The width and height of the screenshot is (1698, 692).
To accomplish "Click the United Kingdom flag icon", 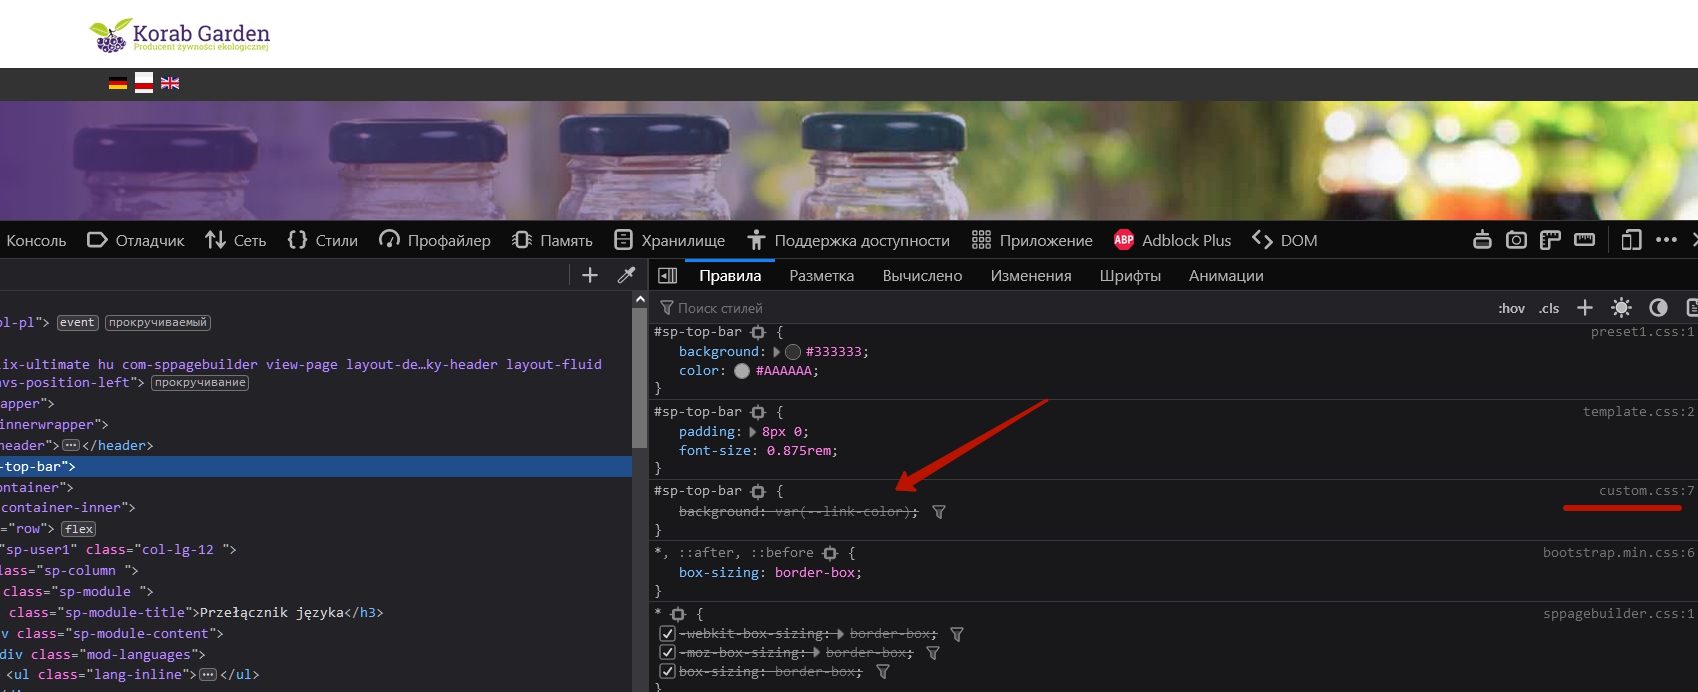I will [x=170, y=83].
